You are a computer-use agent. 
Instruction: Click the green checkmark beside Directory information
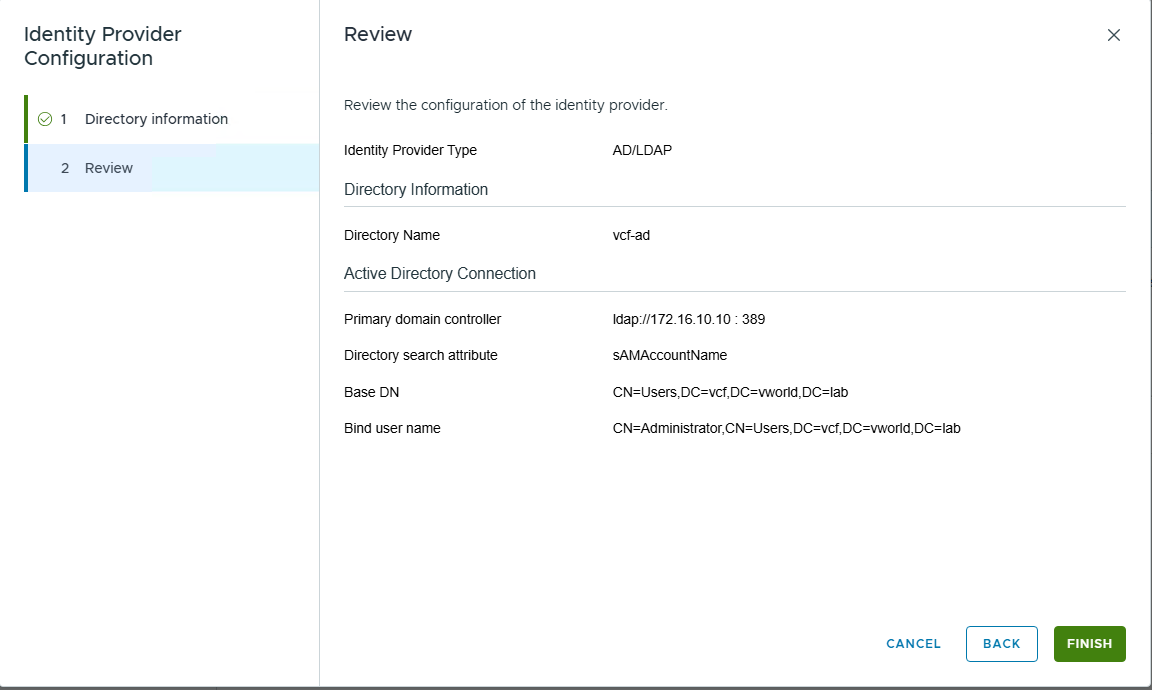pos(44,119)
